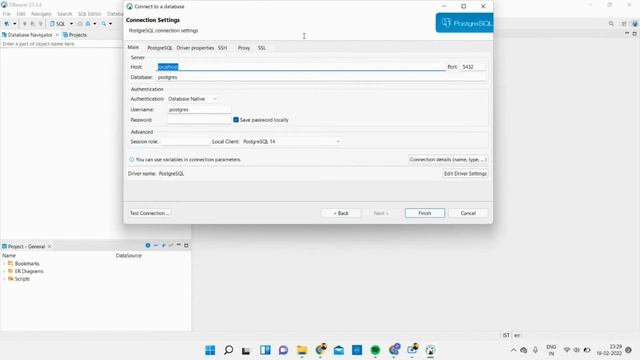This screenshot has height=360, width=640.
Task: Toggle Save password locally checkbox
Action: [236, 120]
